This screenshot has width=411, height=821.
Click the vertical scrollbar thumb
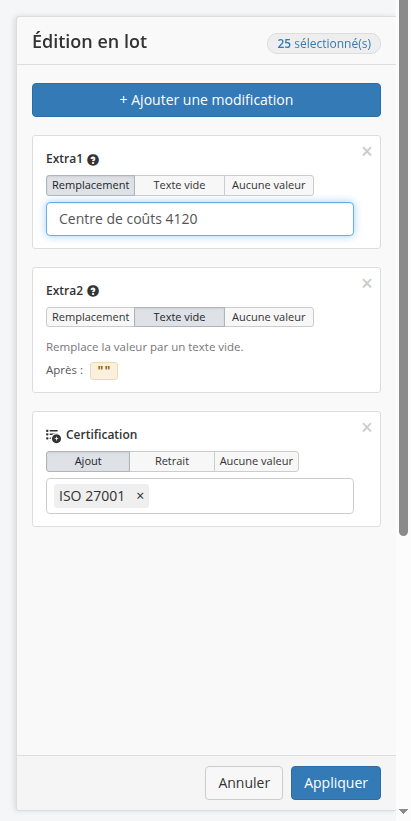403,267
